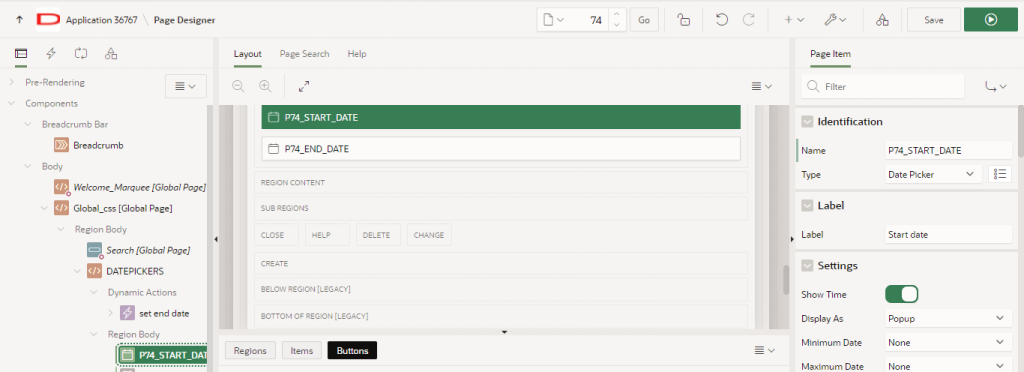Open the Processing tab icon in the left panel
Viewport: 1024px width, 372px height.
click(81, 54)
